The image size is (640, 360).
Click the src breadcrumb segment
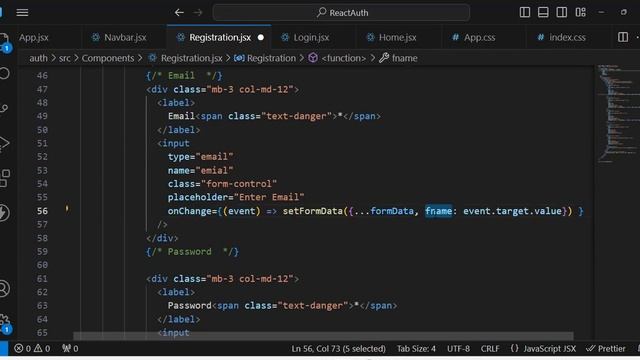click(64, 58)
